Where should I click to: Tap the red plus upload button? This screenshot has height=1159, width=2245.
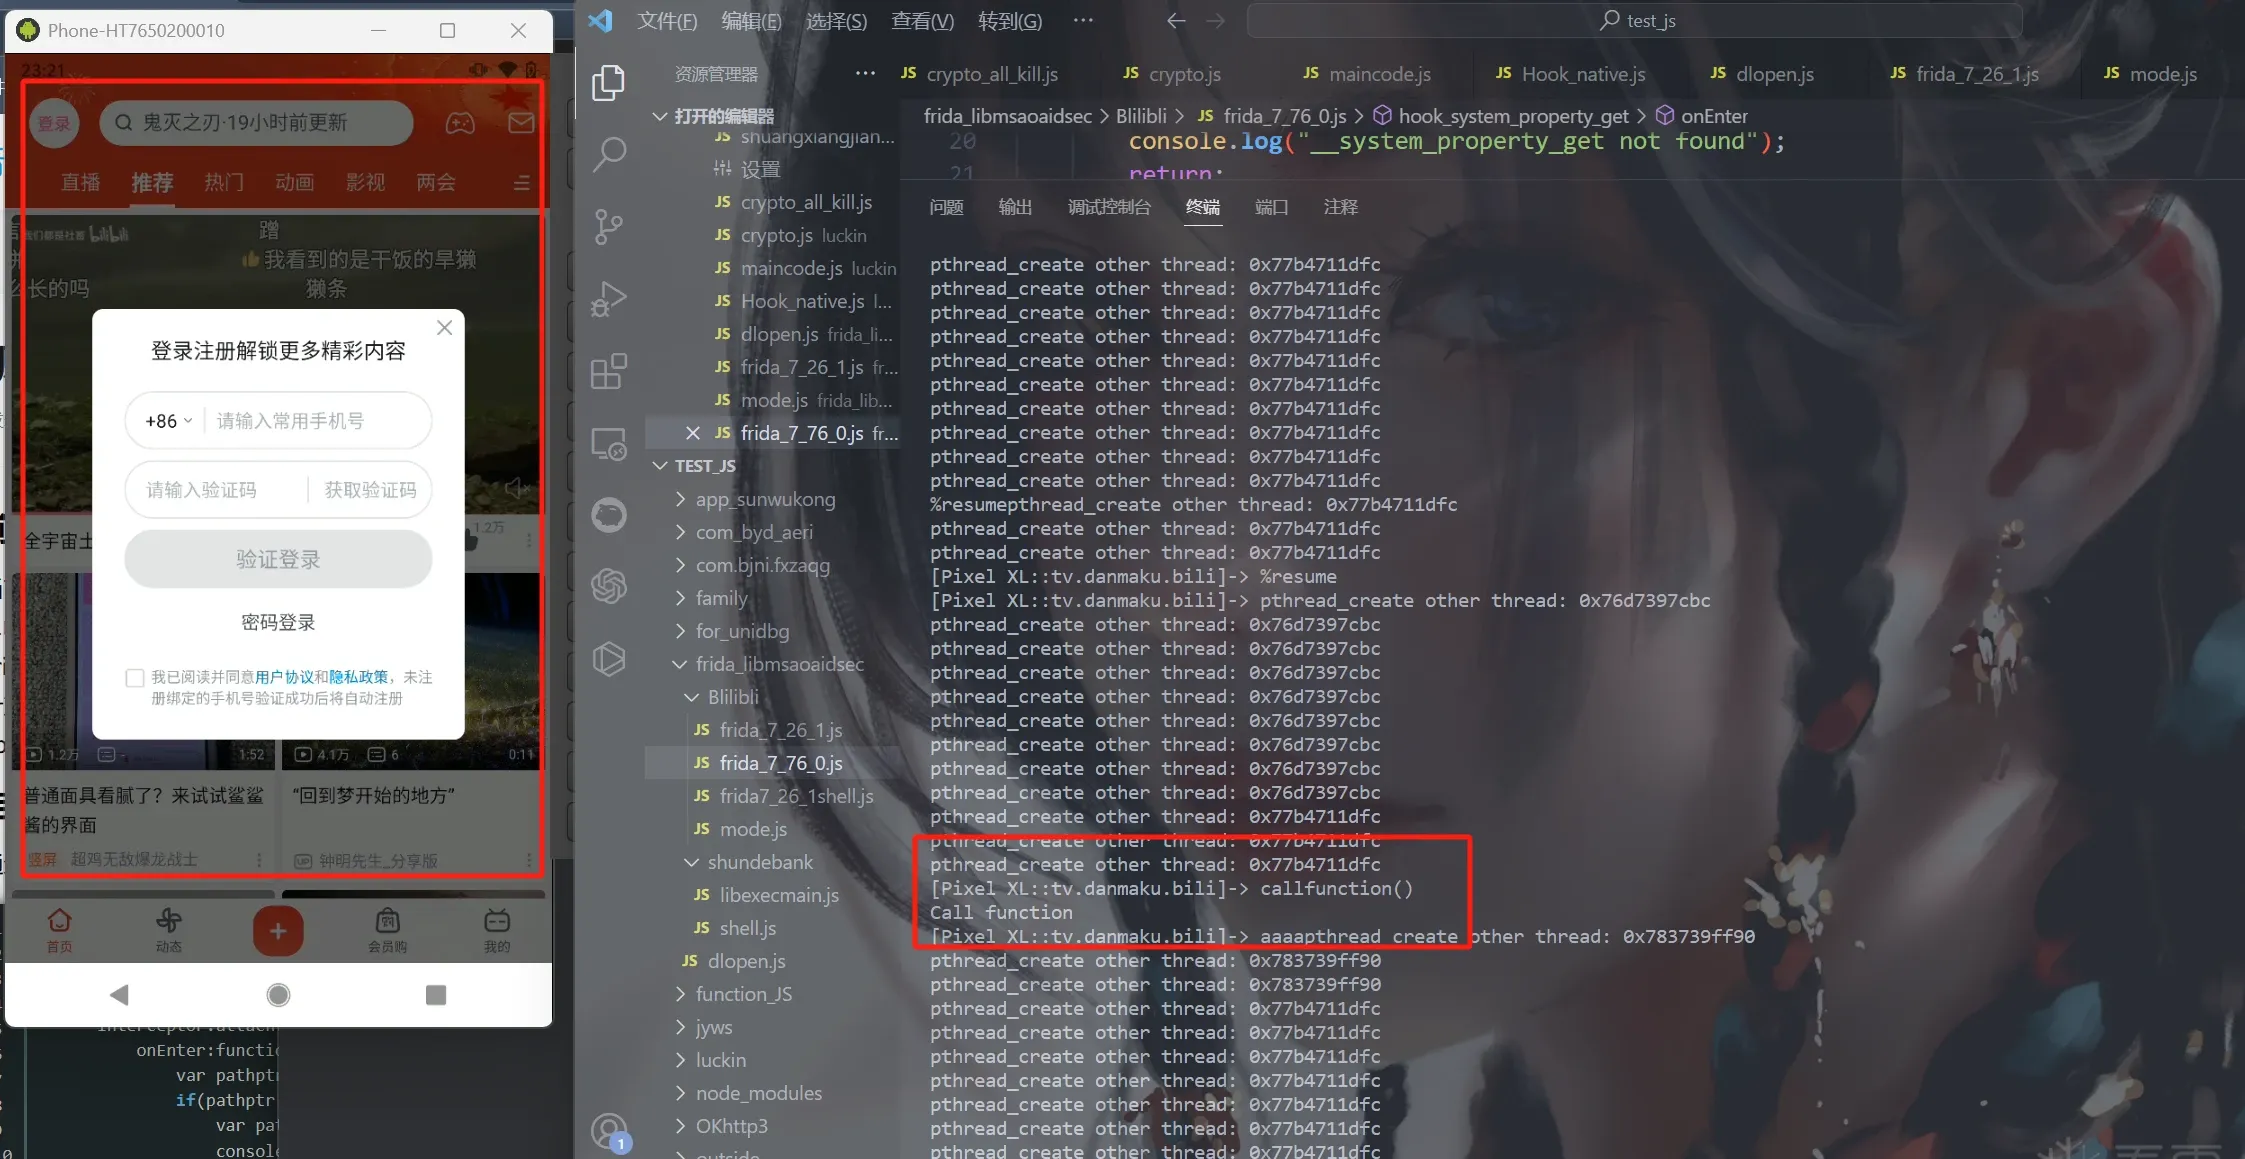[278, 931]
